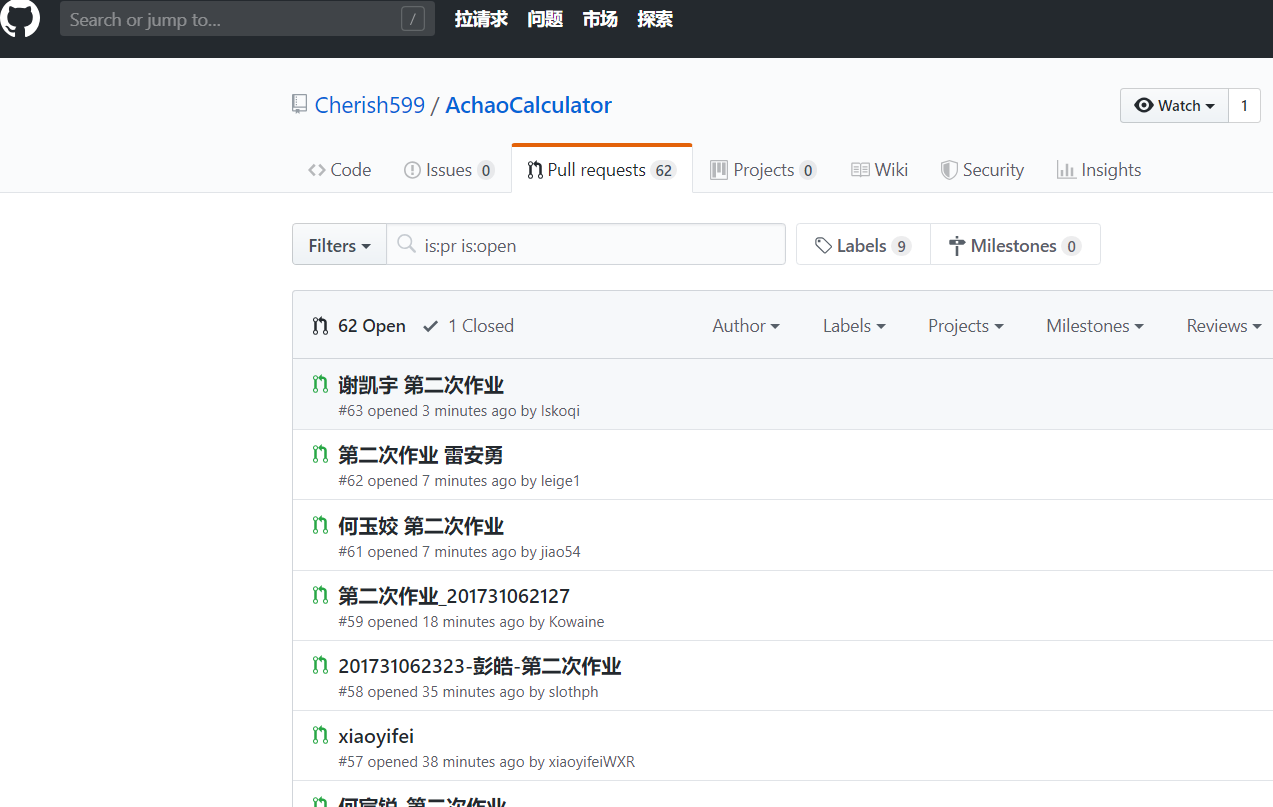Open the Wiki tab
1273x807 pixels.
click(879, 170)
